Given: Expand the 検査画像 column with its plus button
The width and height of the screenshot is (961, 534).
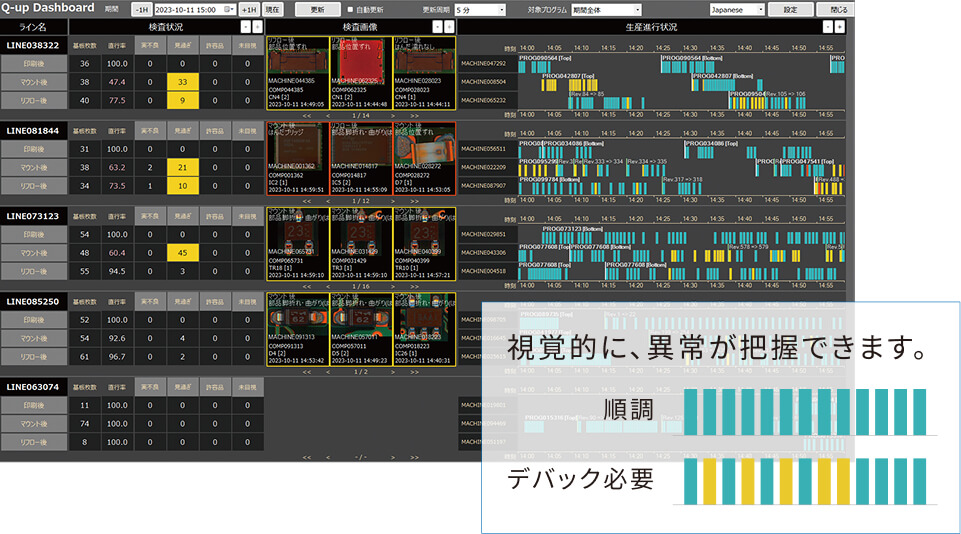Looking at the screenshot, I should pos(449,27).
